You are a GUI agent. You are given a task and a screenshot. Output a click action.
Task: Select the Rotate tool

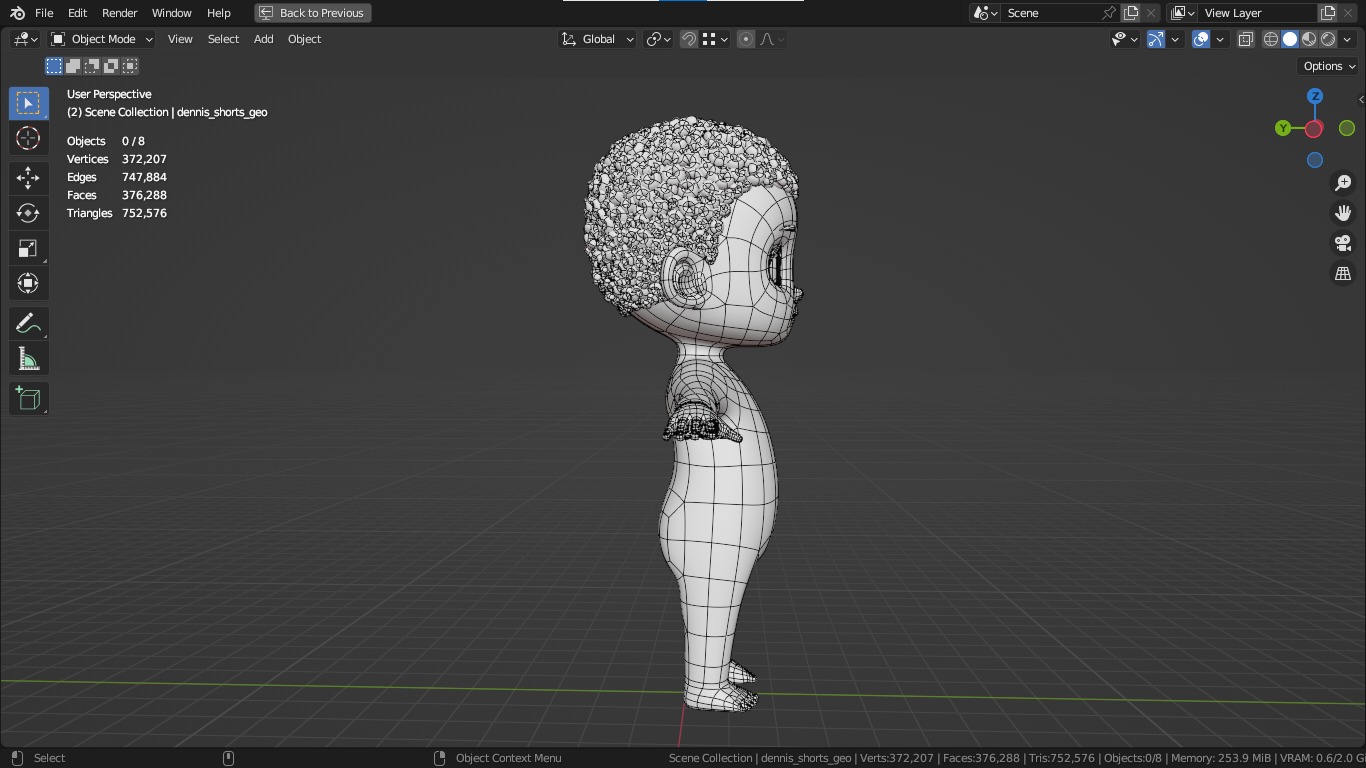(x=28, y=213)
